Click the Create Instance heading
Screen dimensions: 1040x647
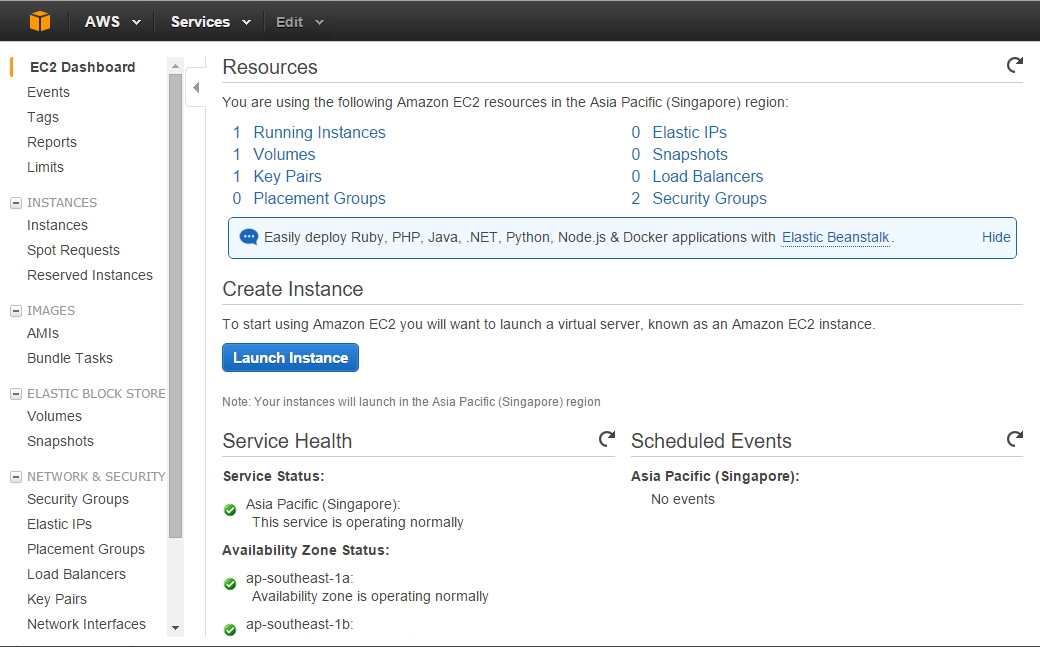point(292,289)
